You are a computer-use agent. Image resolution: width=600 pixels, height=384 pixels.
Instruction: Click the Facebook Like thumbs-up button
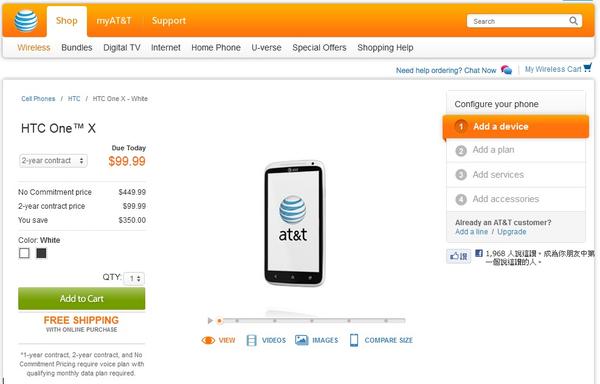coord(458,256)
